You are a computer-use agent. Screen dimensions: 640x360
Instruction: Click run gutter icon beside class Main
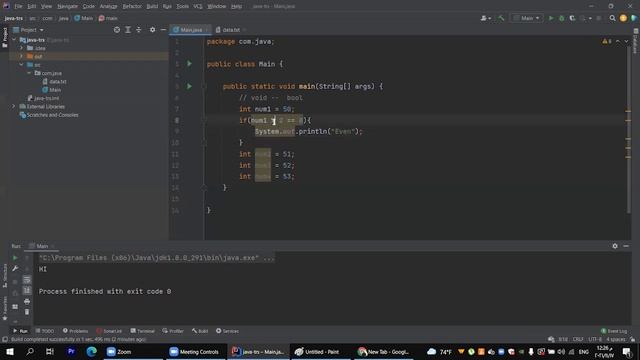[x=189, y=64]
